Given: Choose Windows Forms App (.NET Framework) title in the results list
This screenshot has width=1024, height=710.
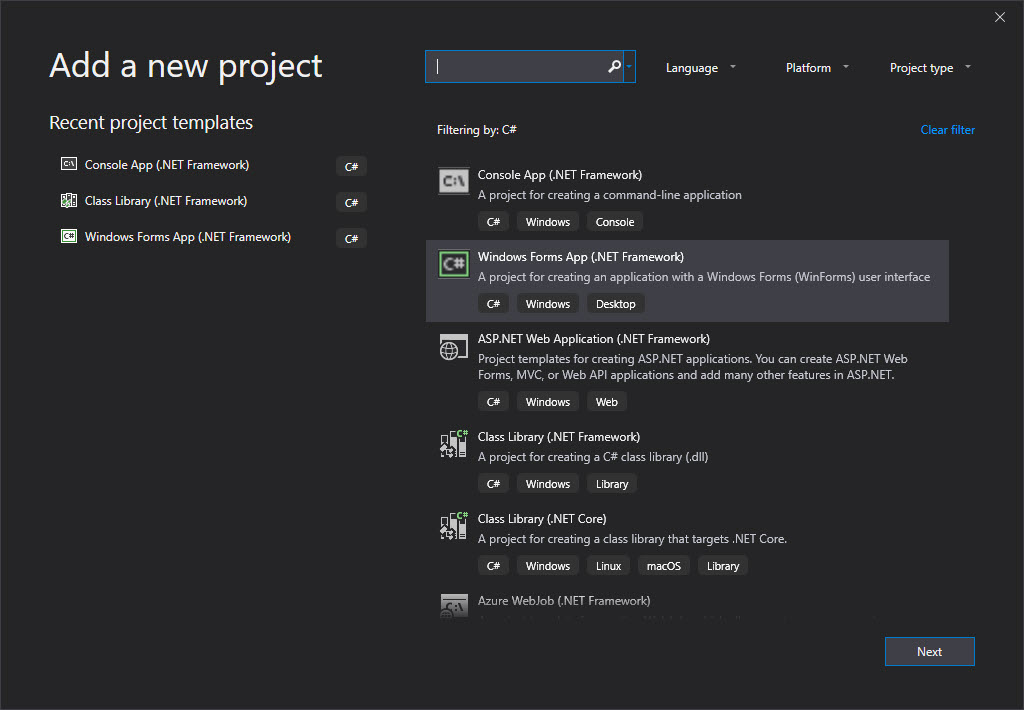Looking at the screenshot, I should 581,257.
